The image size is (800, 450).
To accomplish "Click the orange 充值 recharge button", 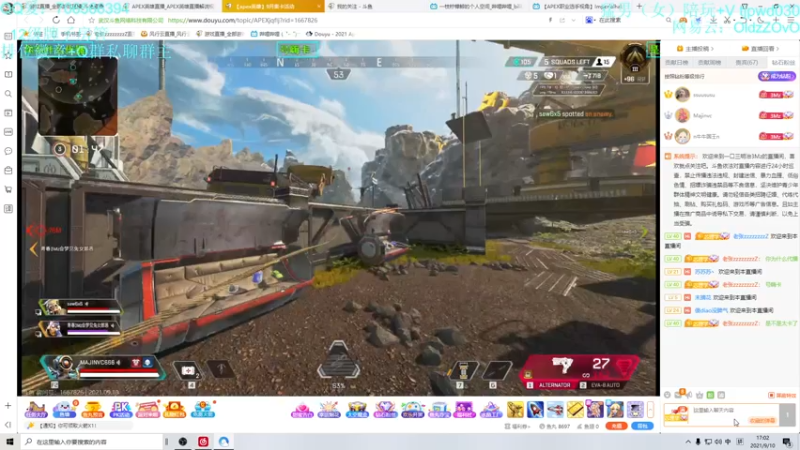I will tap(616, 426).
